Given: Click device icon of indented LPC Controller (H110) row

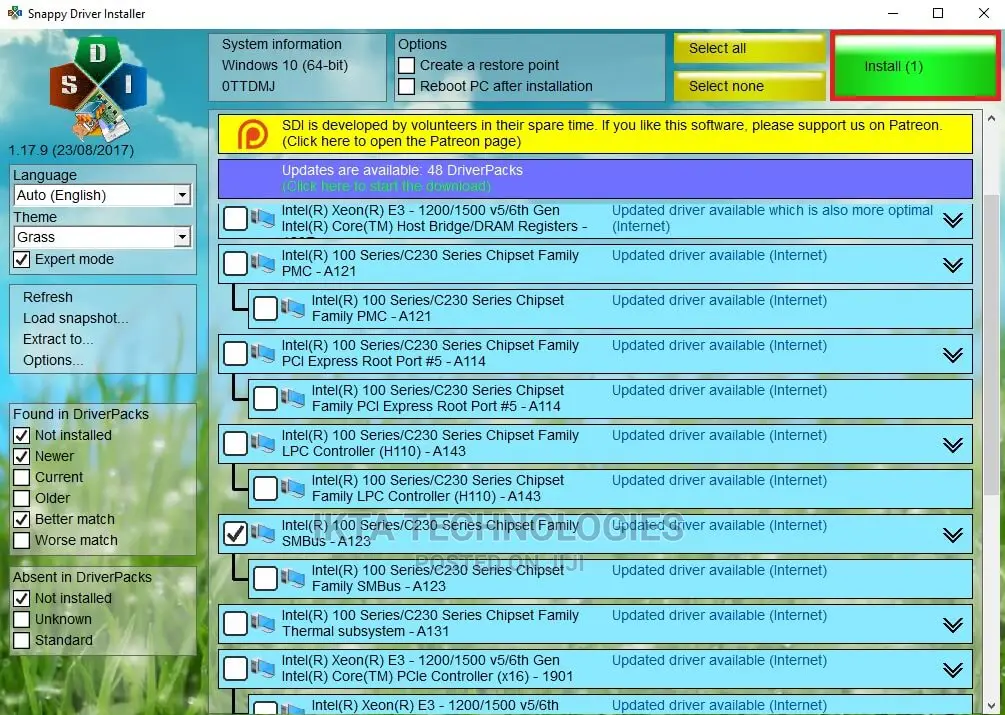Looking at the screenshot, I should 293,488.
